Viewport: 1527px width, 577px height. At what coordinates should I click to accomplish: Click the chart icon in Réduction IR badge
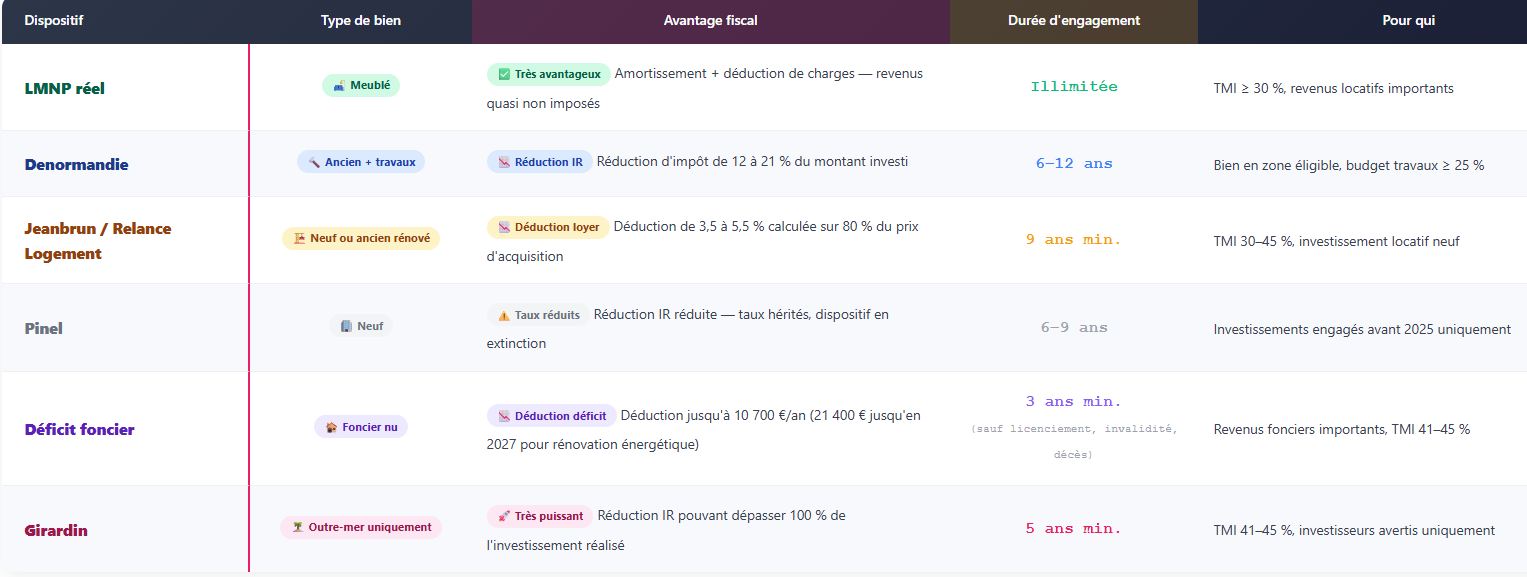(x=504, y=162)
